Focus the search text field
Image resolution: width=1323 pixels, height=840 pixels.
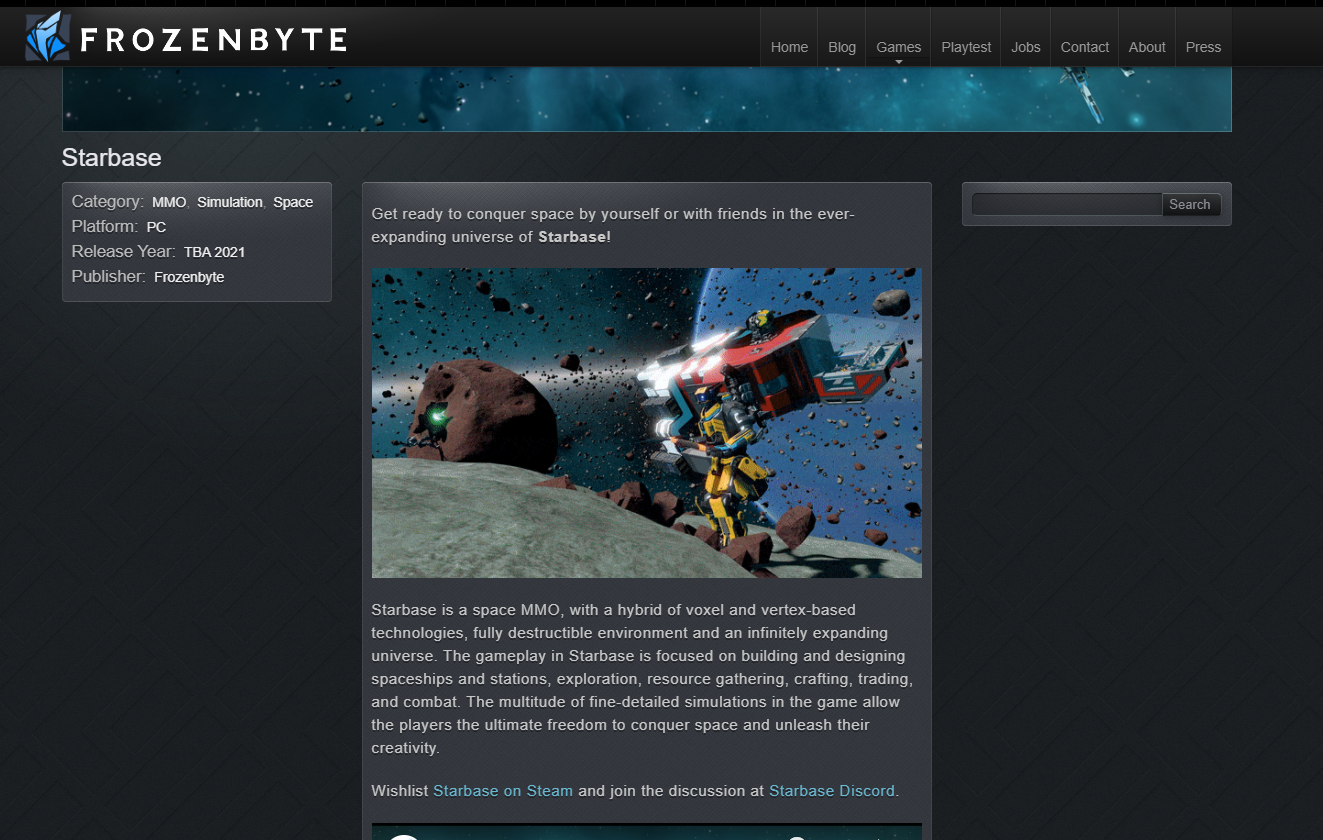[x=1066, y=204]
